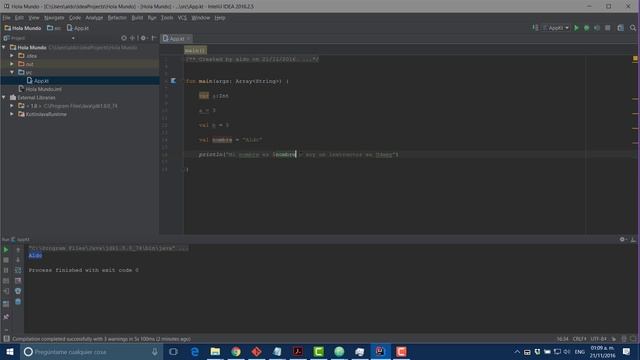Image resolution: width=640 pixels, height=360 pixels.
Task: Click the highlighted Aldo console output
Action: (35, 256)
